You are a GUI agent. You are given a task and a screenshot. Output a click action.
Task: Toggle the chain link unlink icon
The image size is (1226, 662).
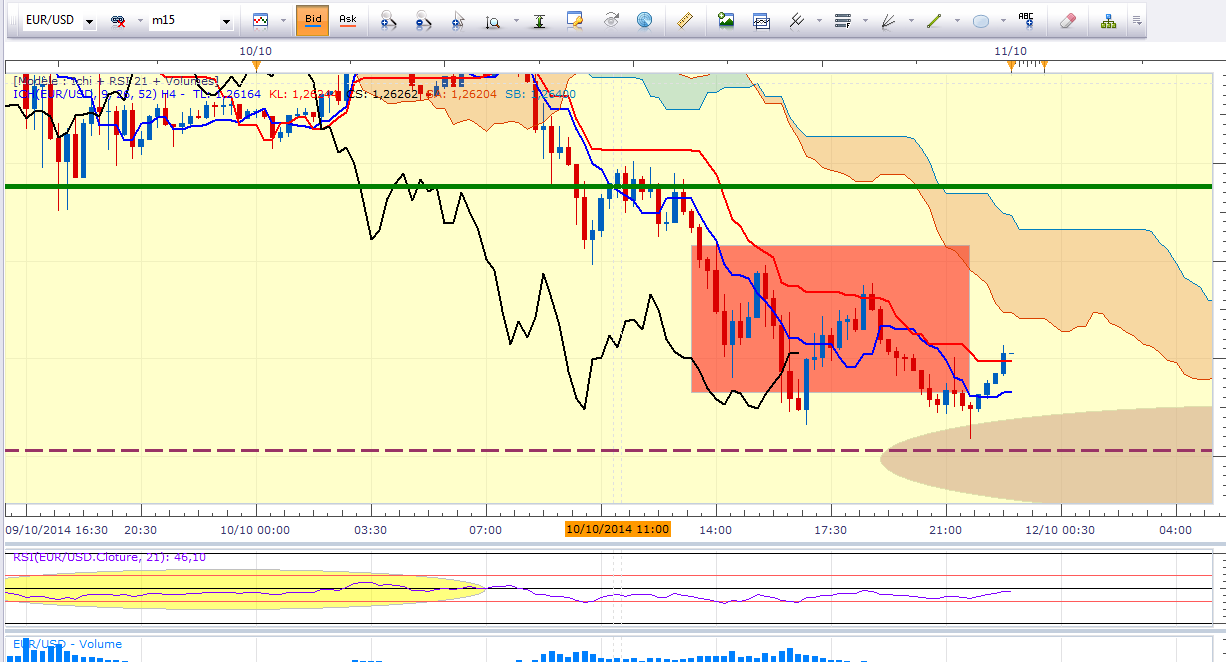(x=118, y=21)
